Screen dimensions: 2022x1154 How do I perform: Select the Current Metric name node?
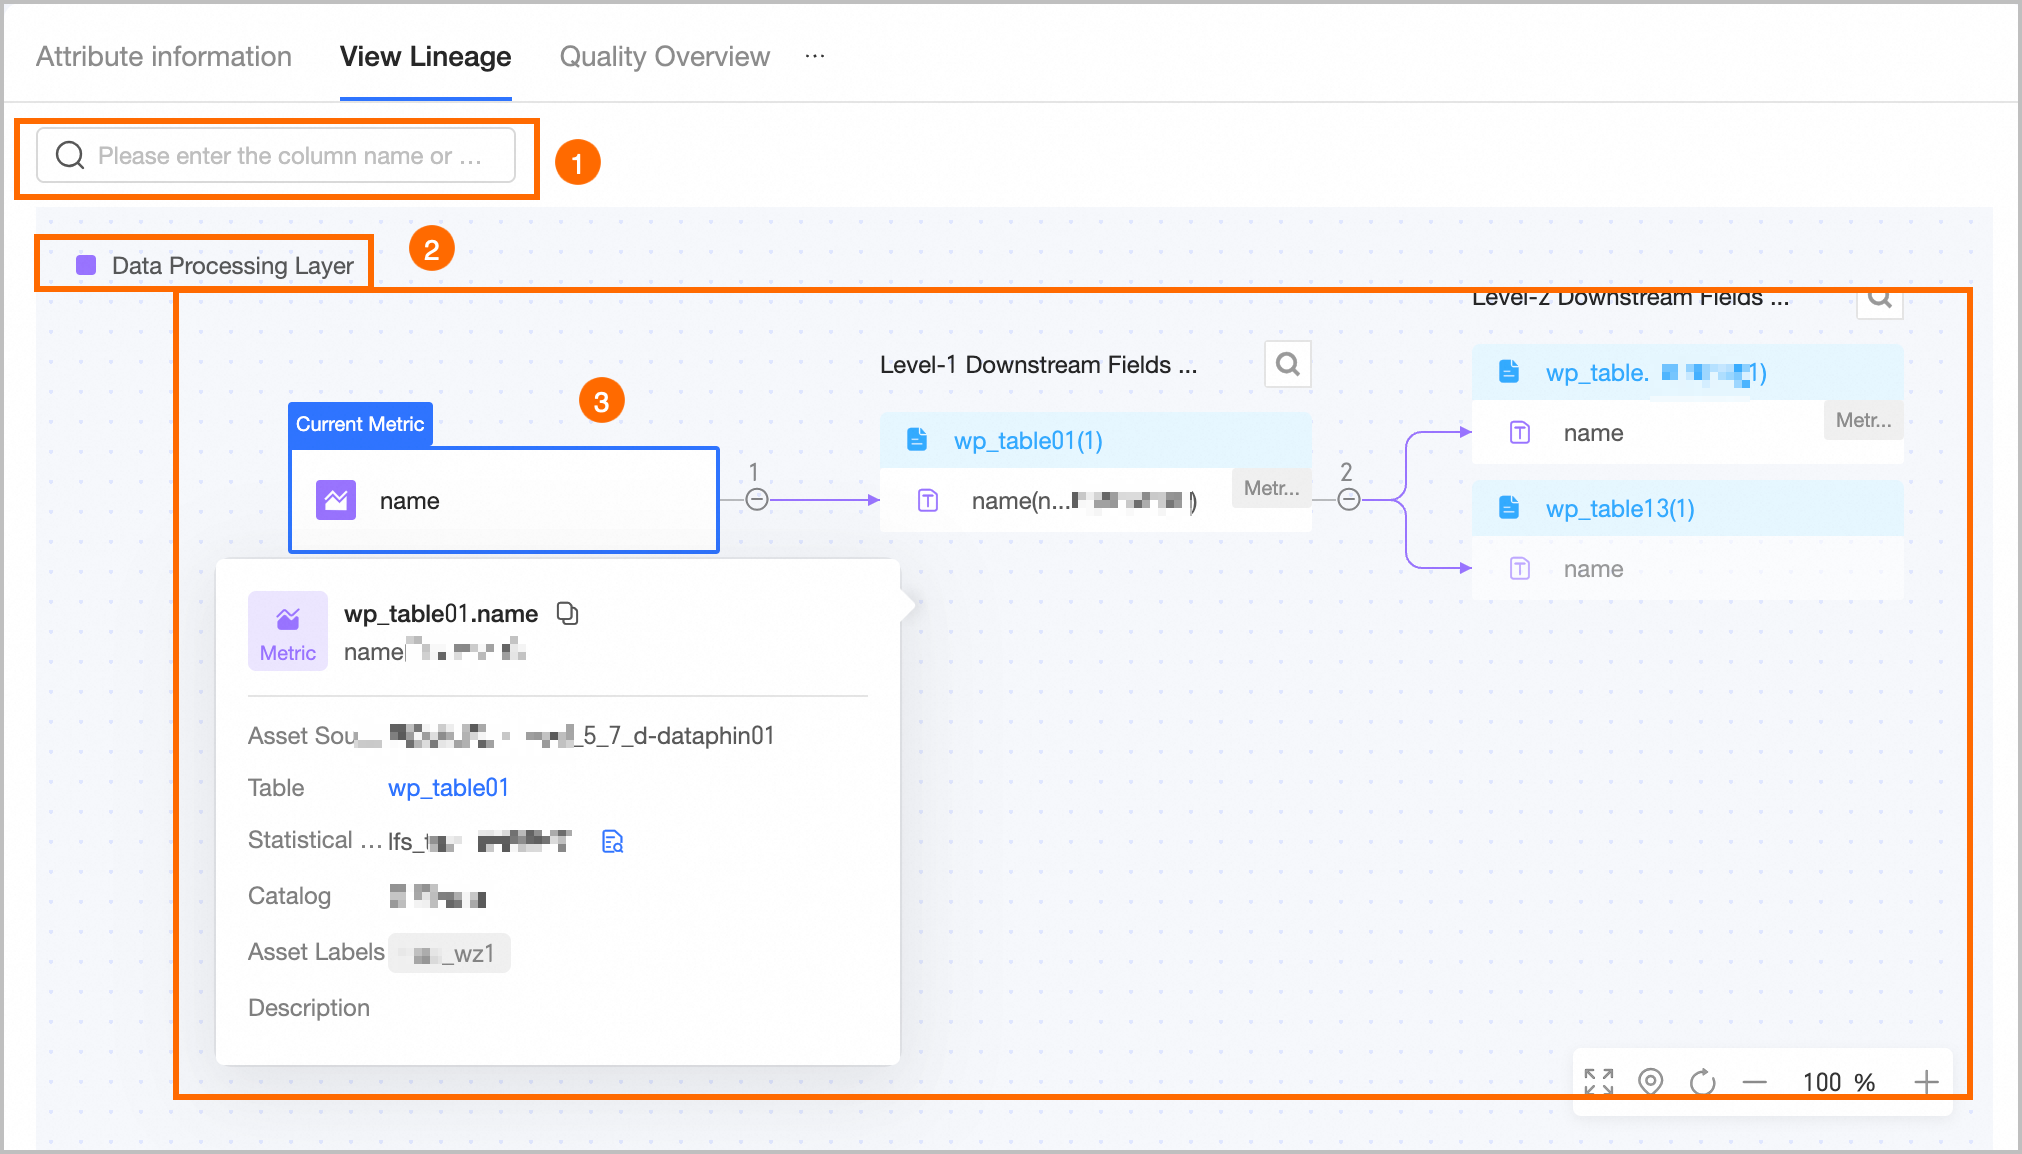point(504,500)
